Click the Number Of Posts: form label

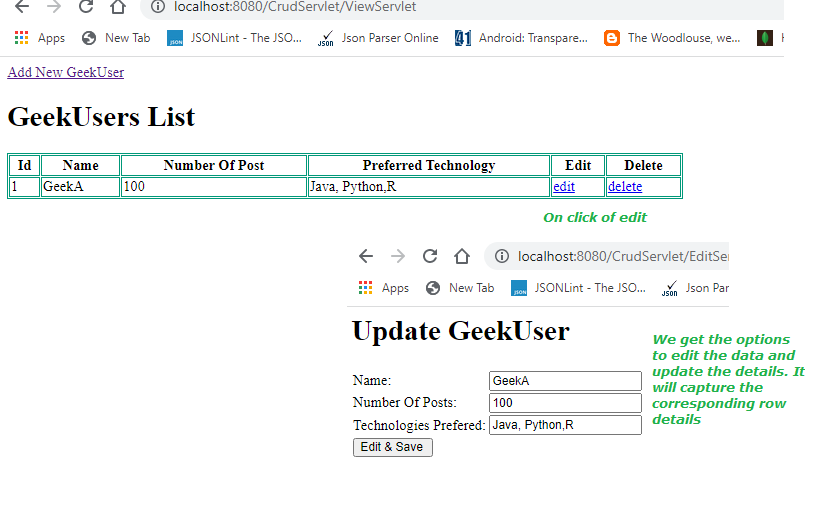pyautogui.click(x=405, y=402)
